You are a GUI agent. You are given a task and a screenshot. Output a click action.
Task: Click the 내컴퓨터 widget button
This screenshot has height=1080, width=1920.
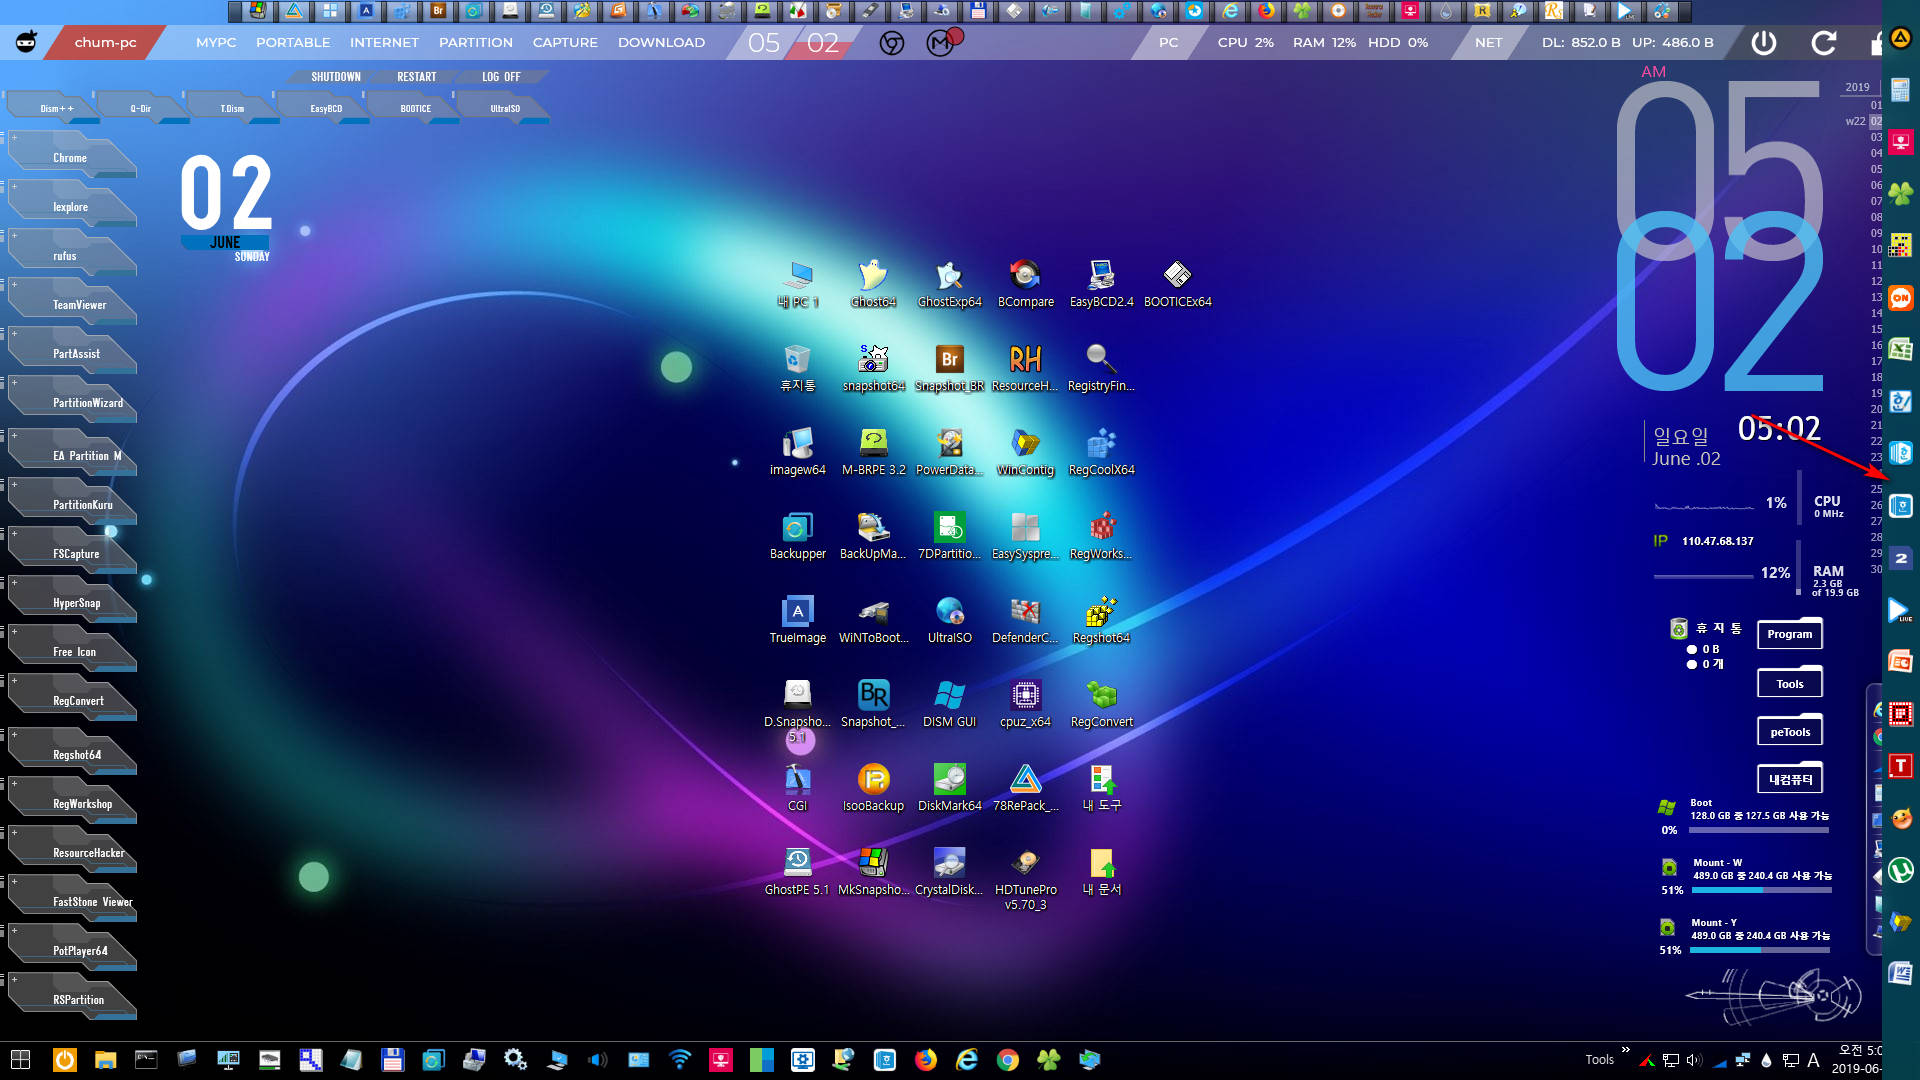point(1790,779)
